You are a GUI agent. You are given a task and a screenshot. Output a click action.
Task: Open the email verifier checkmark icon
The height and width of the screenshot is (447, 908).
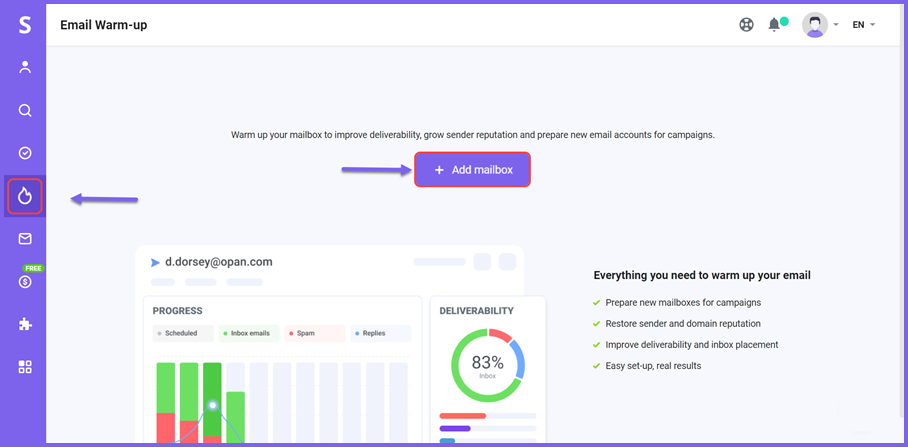(x=25, y=153)
